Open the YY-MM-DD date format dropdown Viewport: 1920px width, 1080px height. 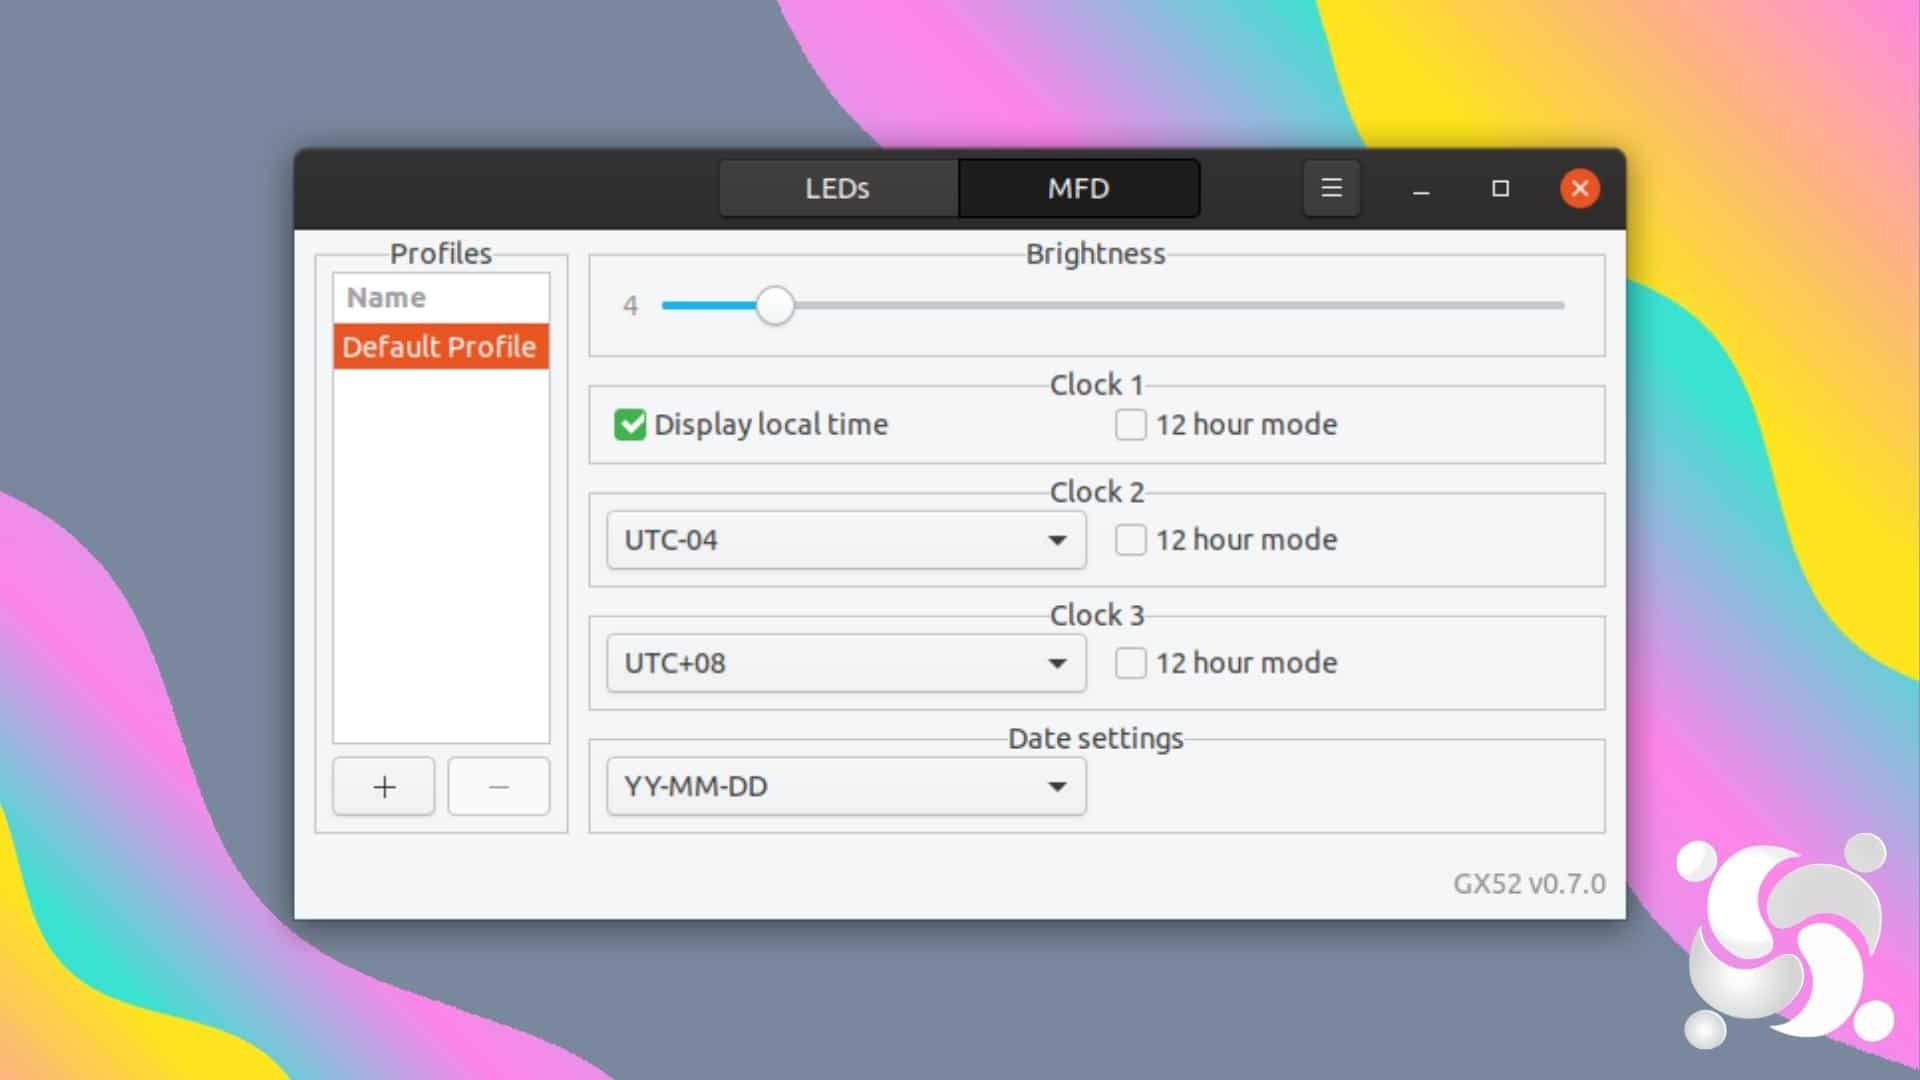tap(846, 786)
